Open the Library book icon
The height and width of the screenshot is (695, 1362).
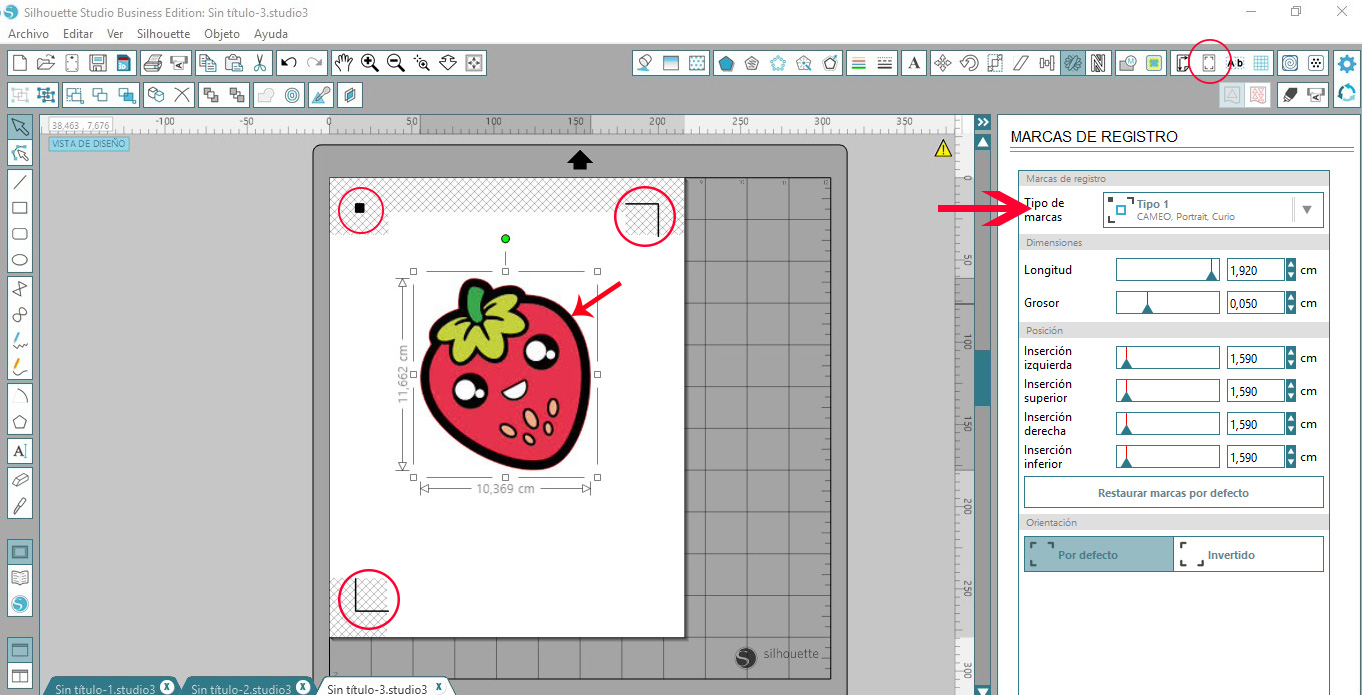click(20, 578)
